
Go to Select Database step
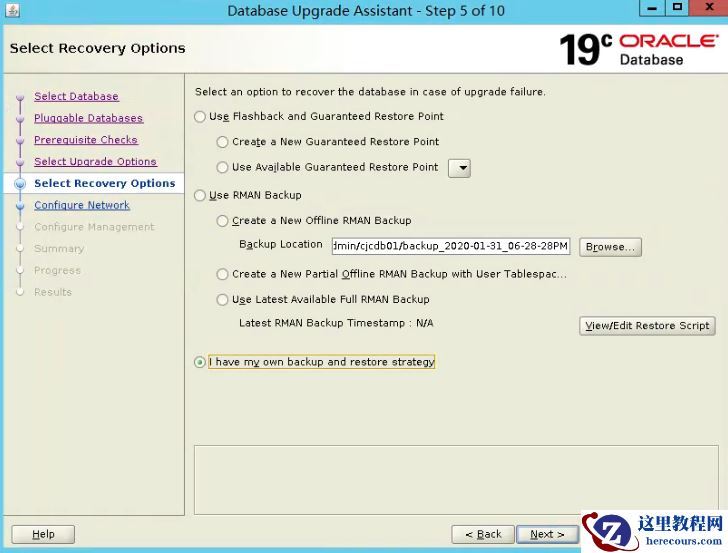coord(76,97)
